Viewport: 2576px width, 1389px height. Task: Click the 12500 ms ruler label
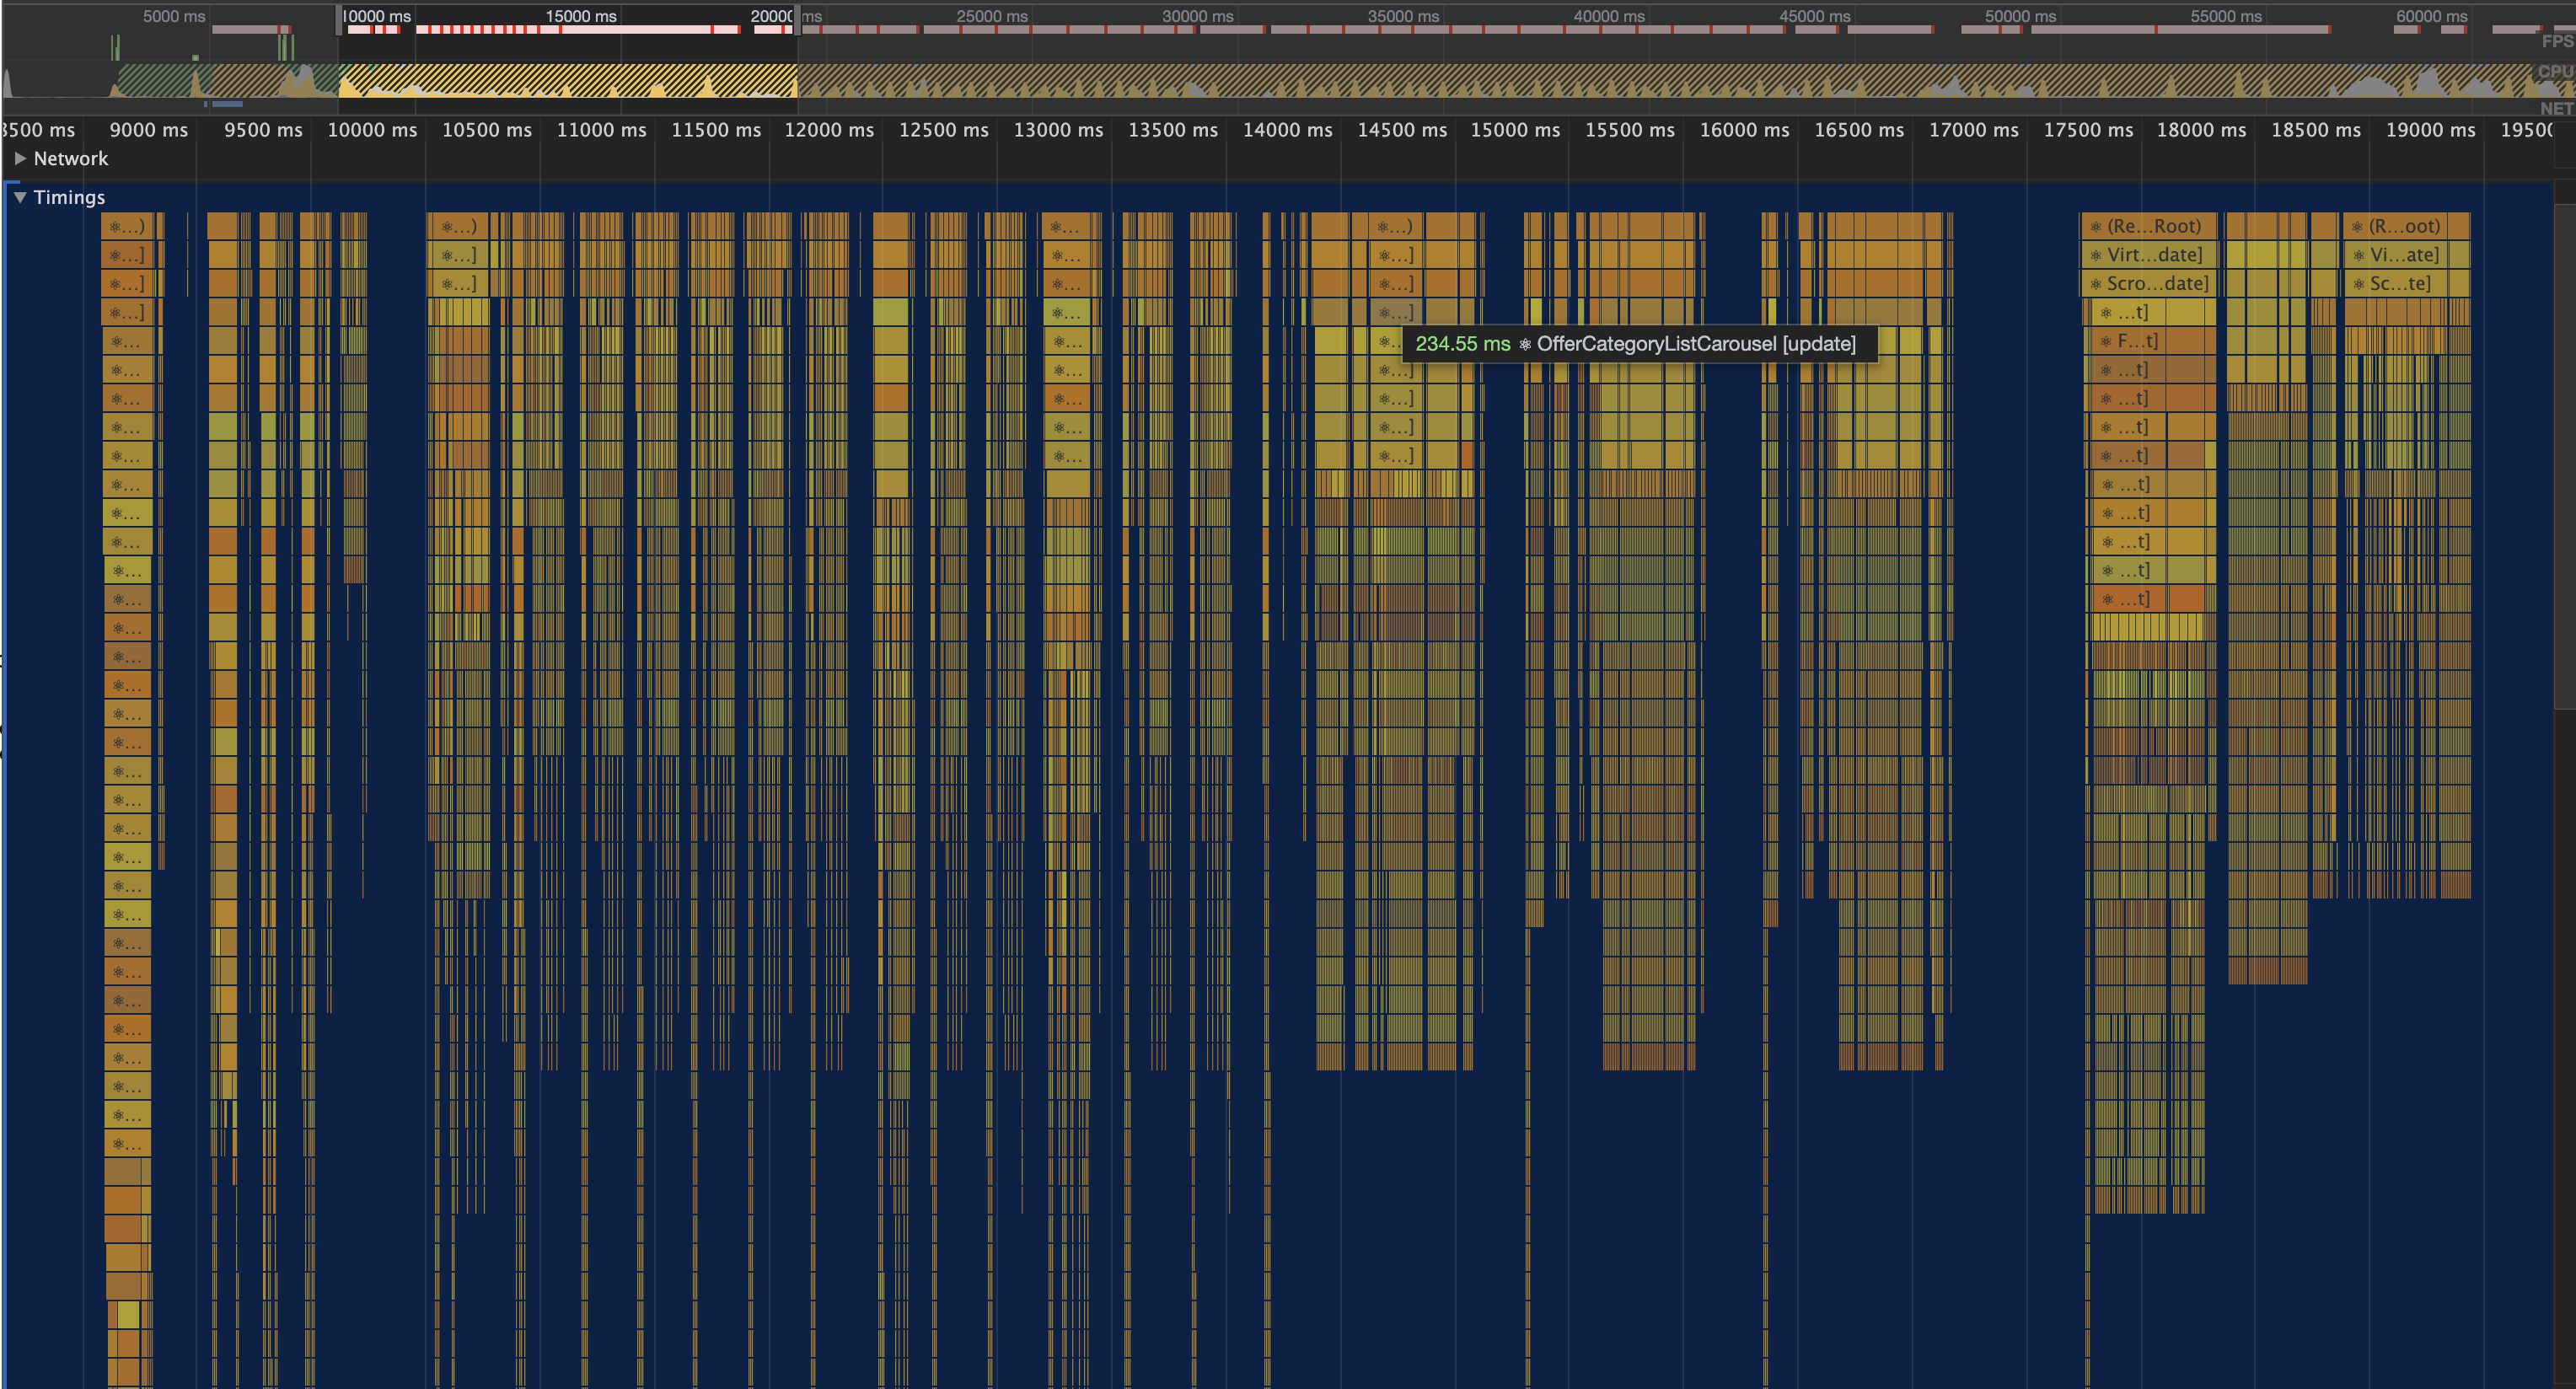(944, 130)
